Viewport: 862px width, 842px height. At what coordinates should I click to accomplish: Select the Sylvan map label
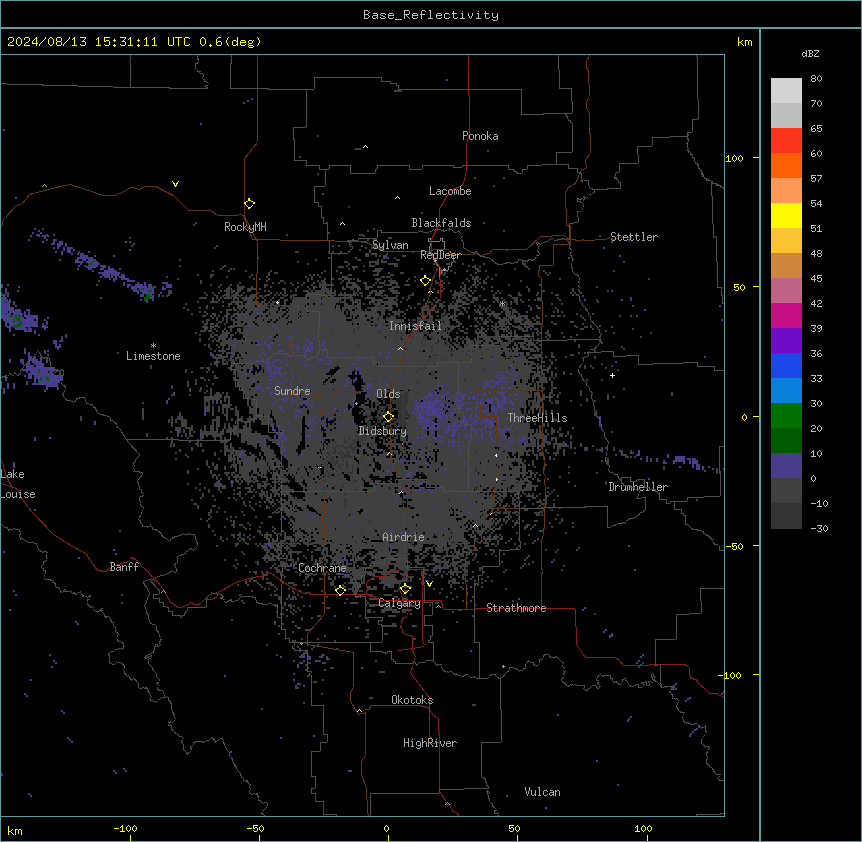click(390, 245)
